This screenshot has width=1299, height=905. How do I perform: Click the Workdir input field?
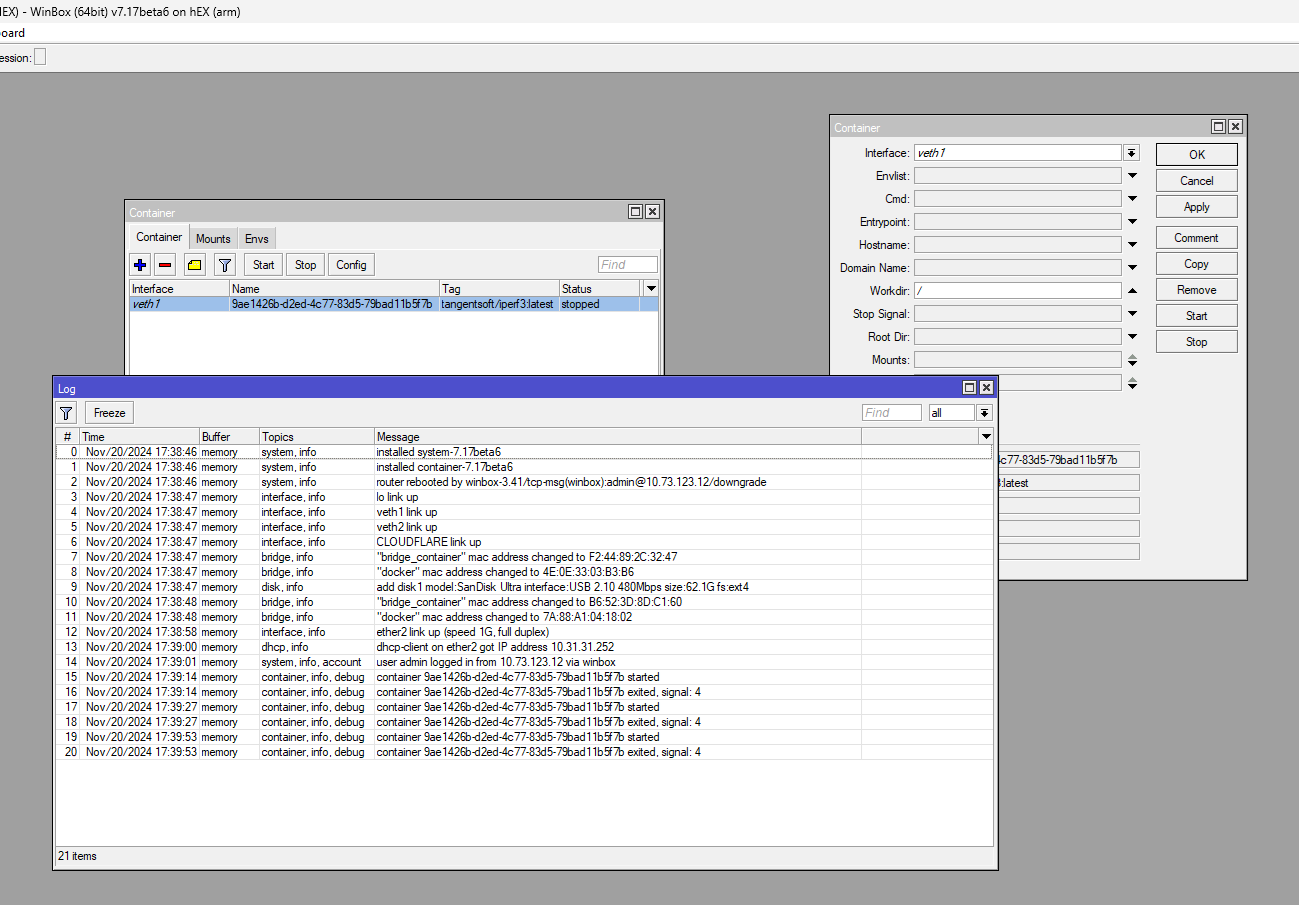(1018, 291)
